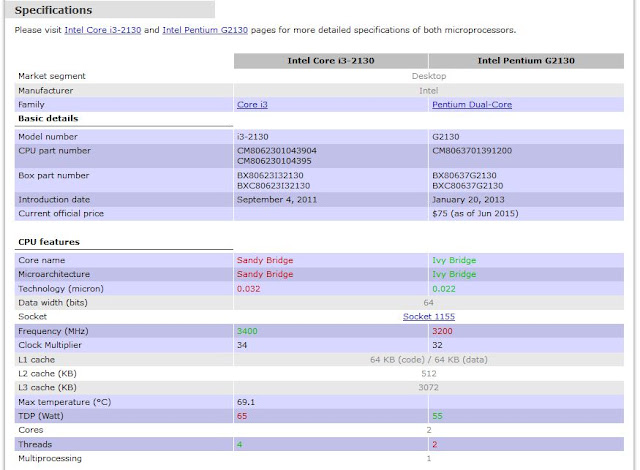Select the TDP value 55

438,416
